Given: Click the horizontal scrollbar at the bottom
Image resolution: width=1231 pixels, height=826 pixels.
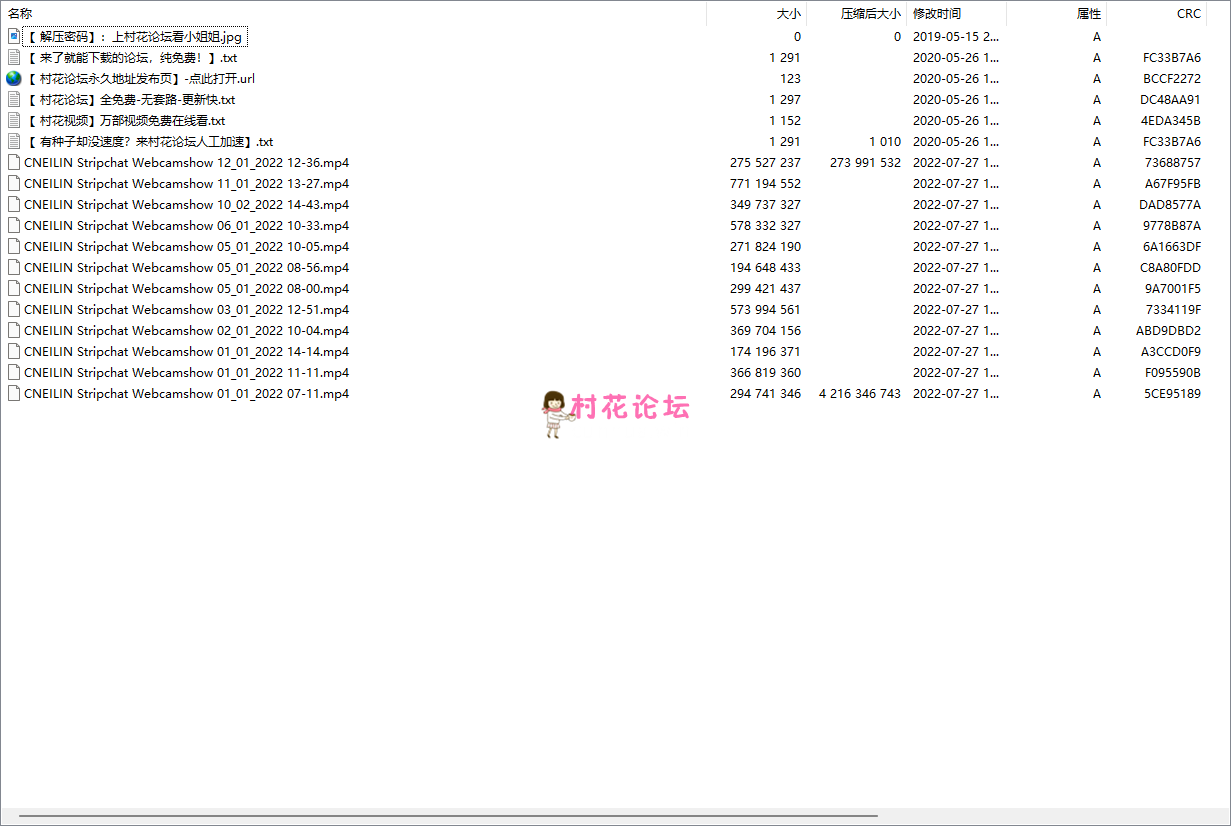Looking at the screenshot, I should 448,816.
